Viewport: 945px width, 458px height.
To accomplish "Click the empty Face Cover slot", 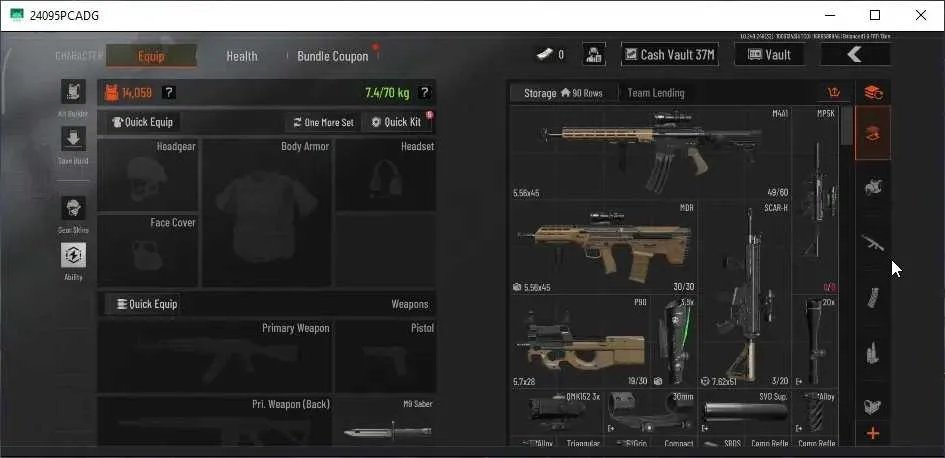I will [x=147, y=251].
